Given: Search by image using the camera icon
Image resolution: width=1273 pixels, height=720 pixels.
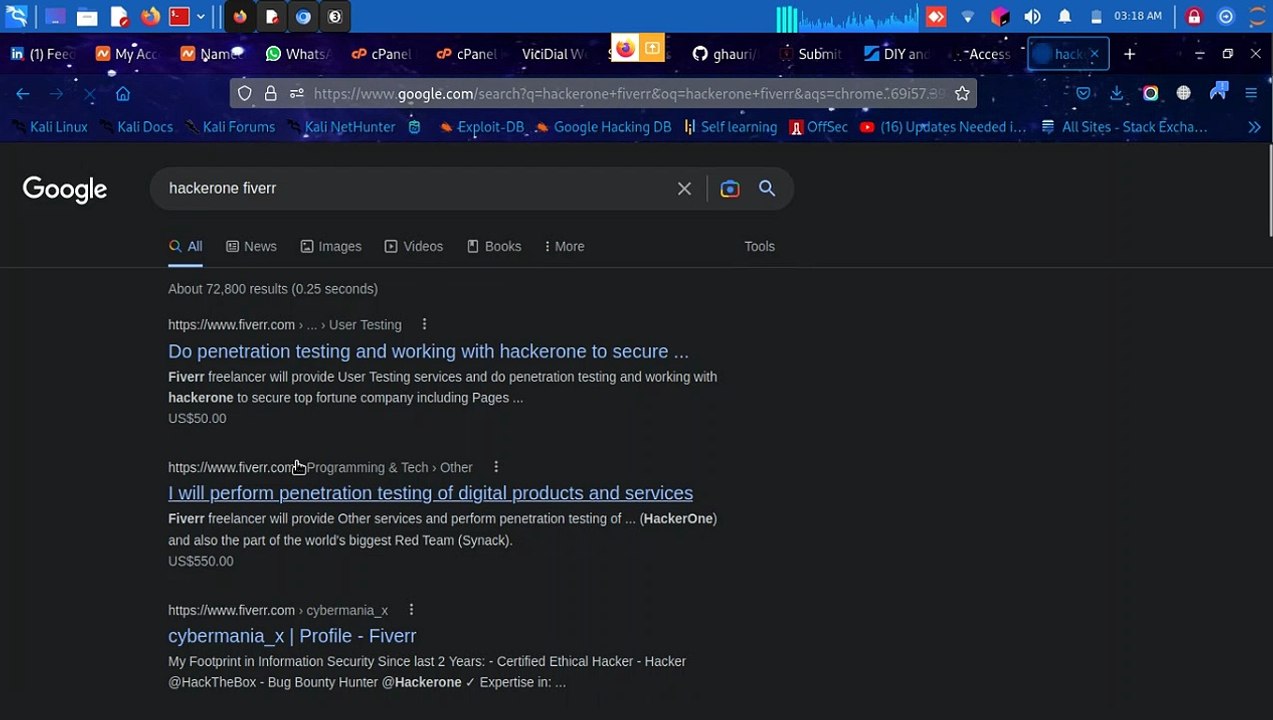Looking at the screenshot, I should click(x=730, y=188).
